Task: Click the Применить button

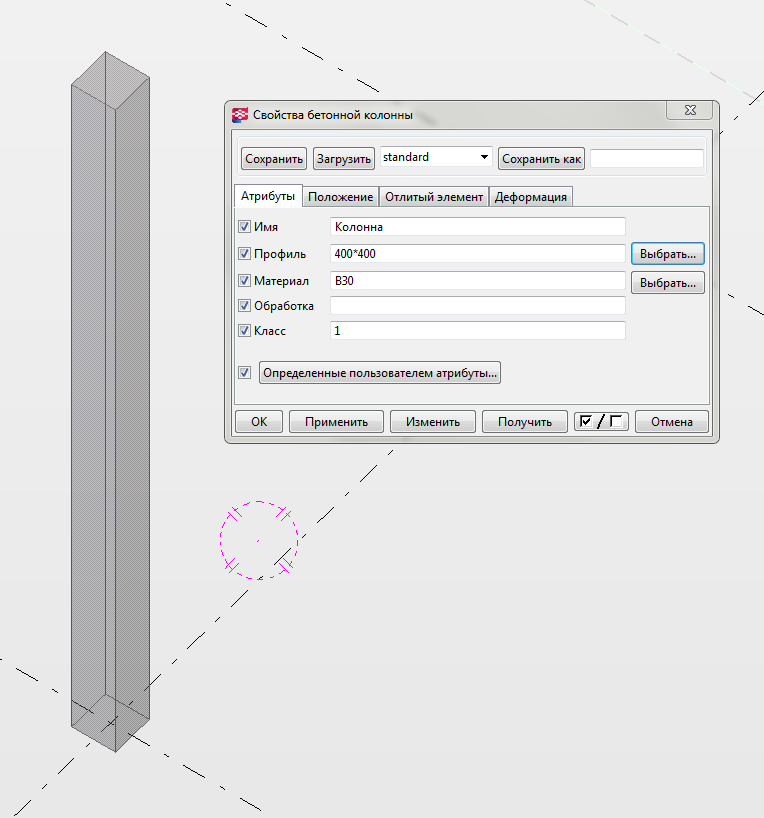Action: 335,421
